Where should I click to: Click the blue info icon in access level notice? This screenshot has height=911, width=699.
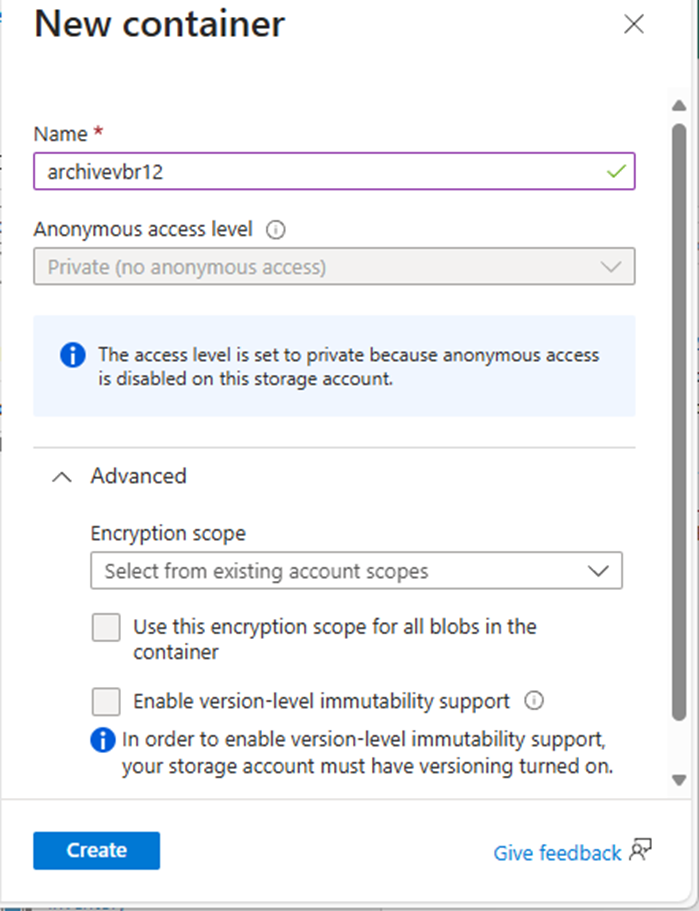click(x=73, y=354)
